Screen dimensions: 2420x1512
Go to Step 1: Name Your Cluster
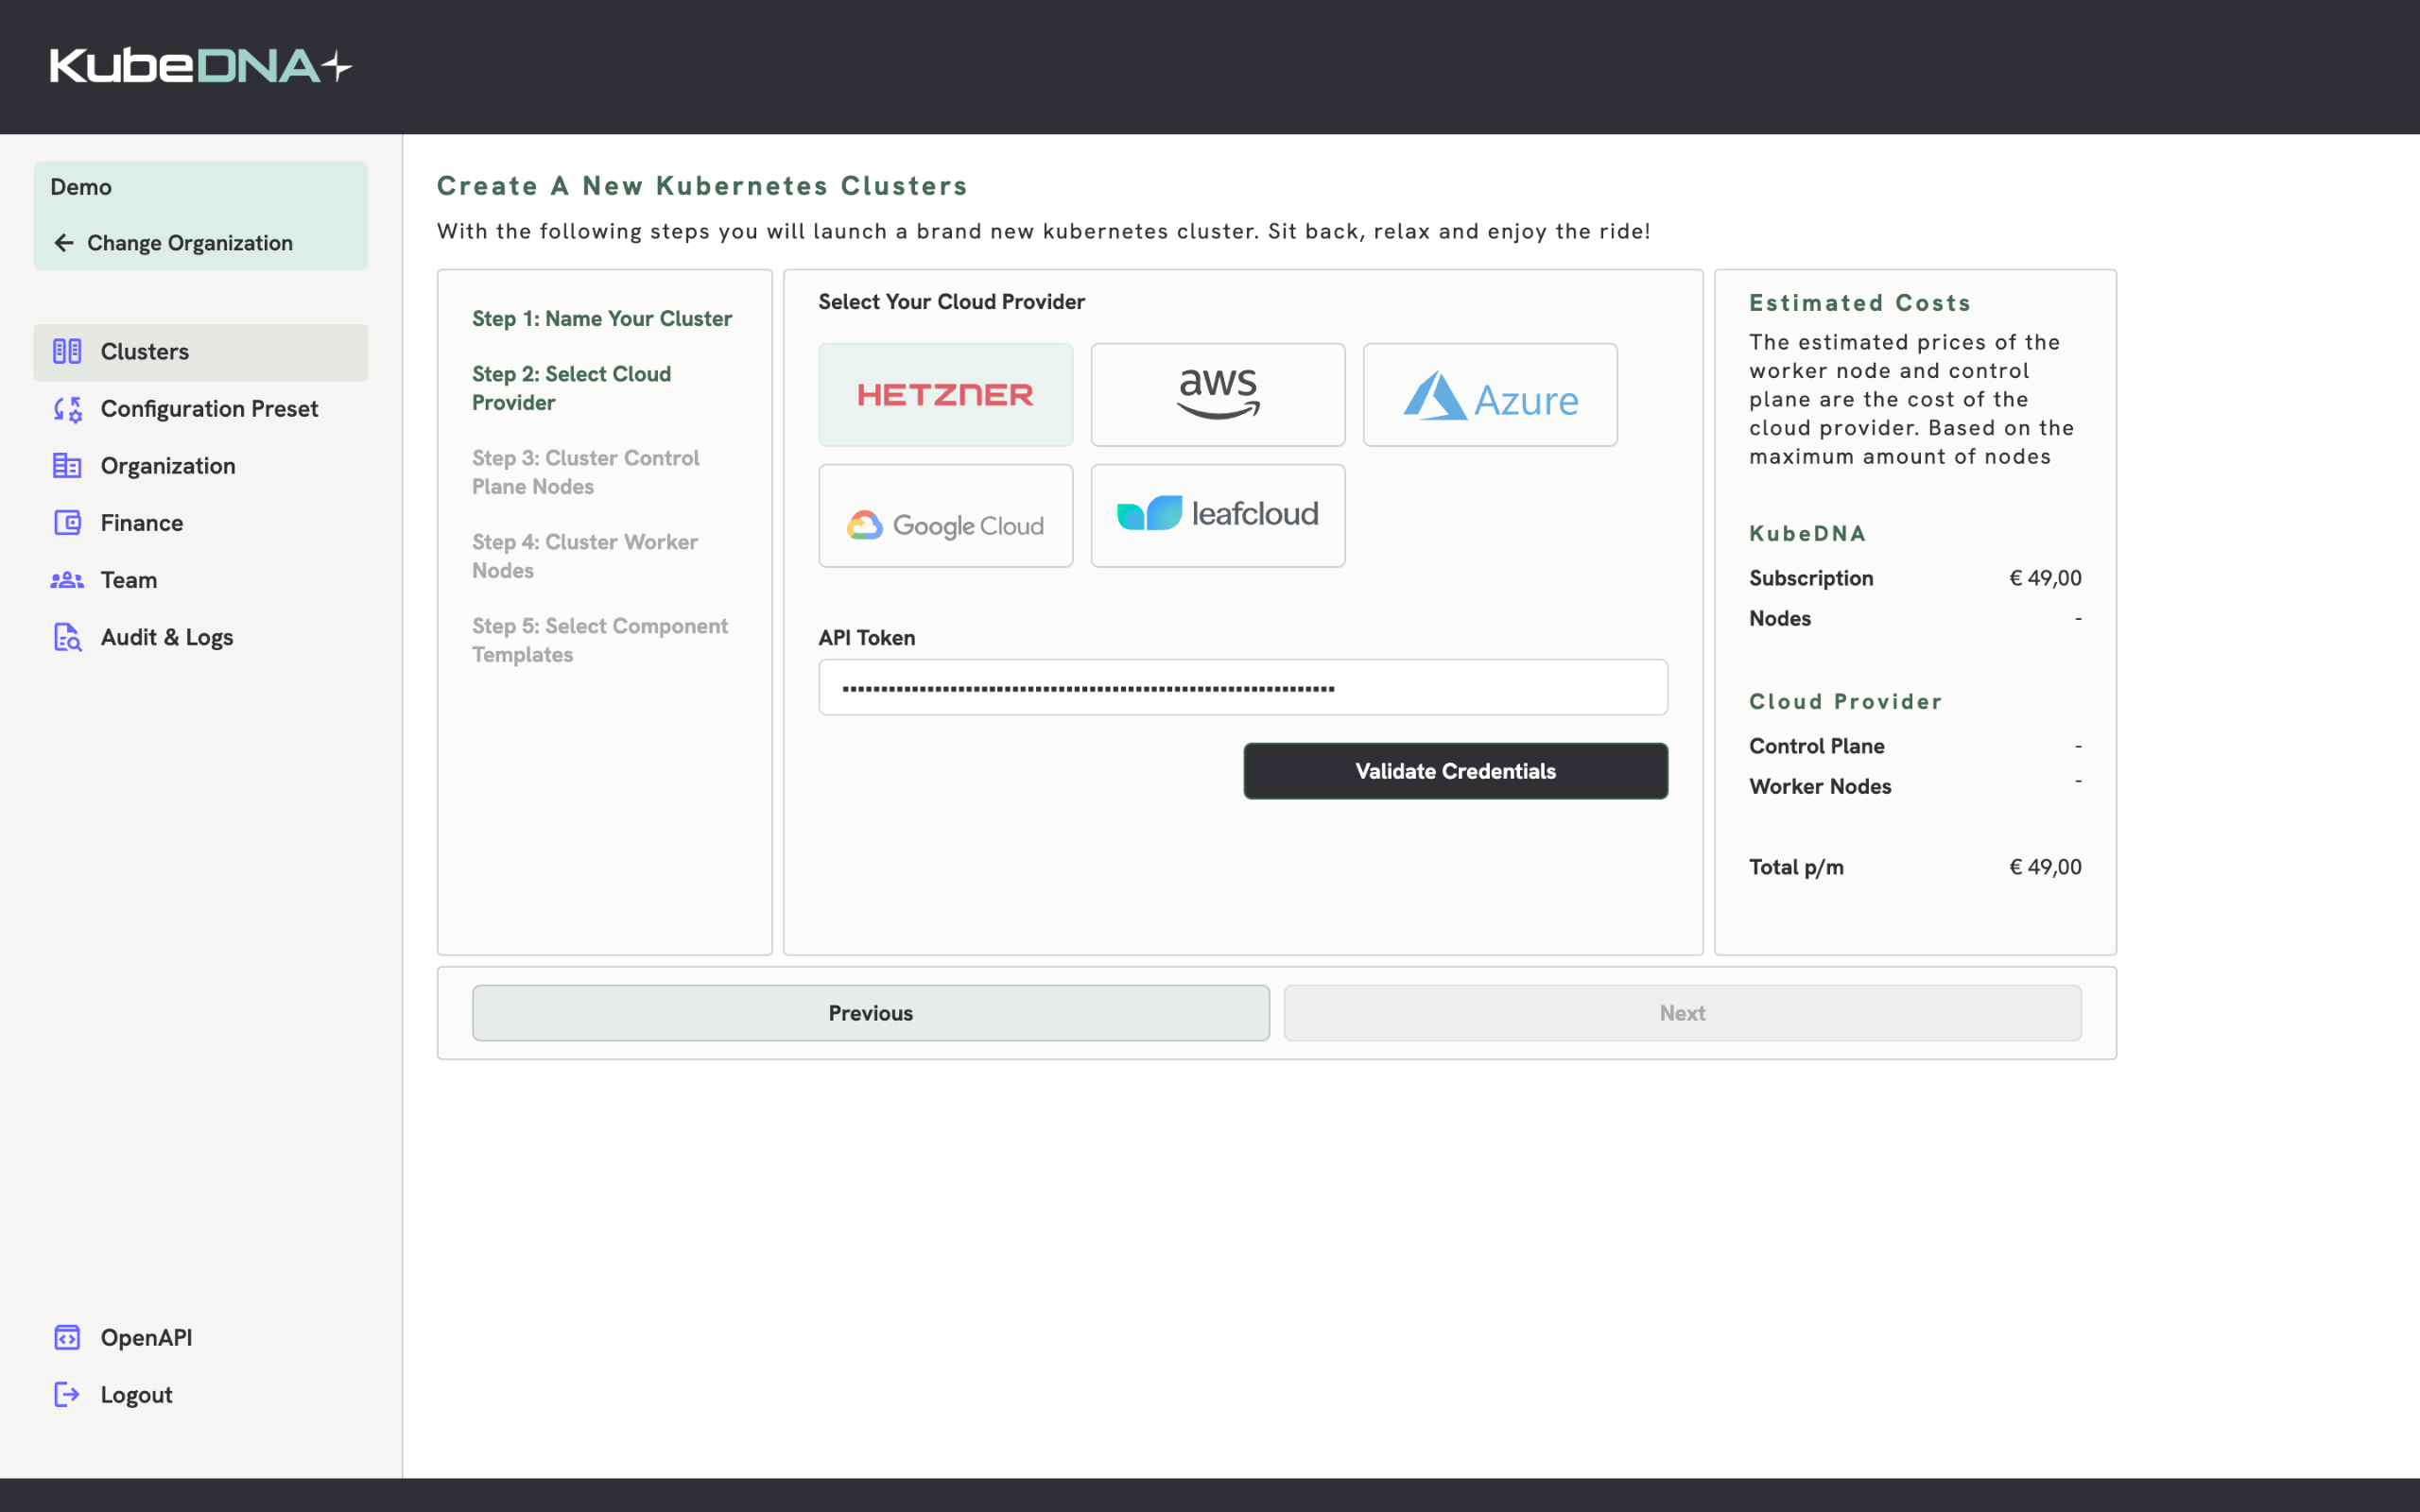tap(601, 319)
